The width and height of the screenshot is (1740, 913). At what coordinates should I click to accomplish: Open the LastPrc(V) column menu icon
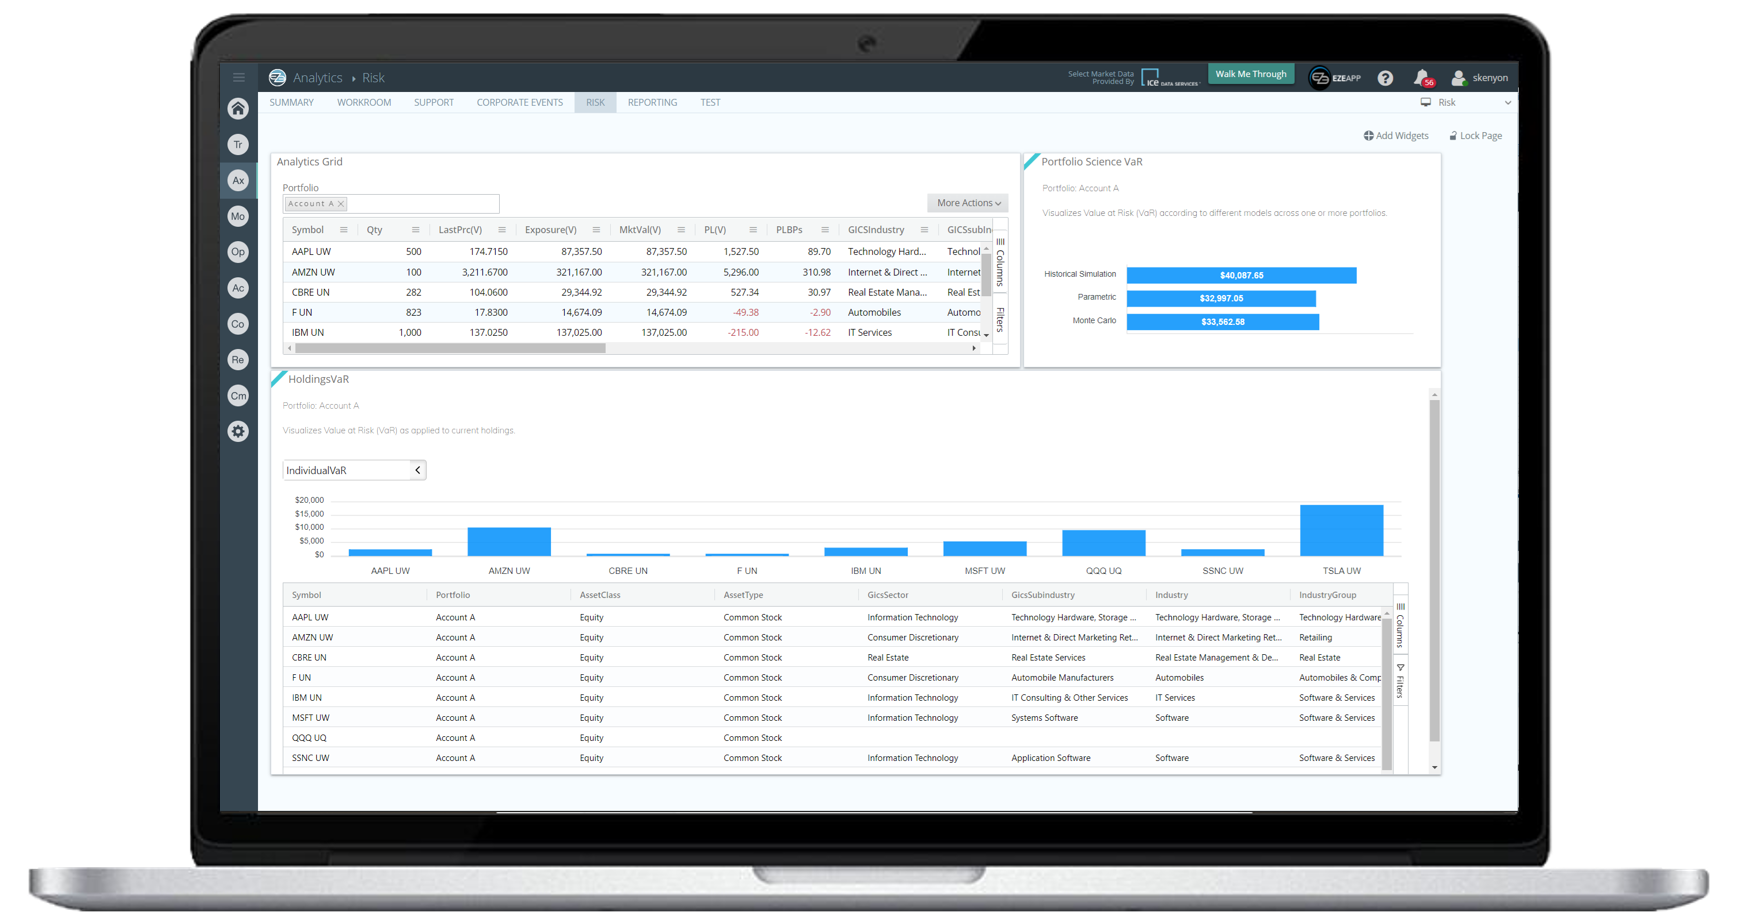tap(502, 230)
